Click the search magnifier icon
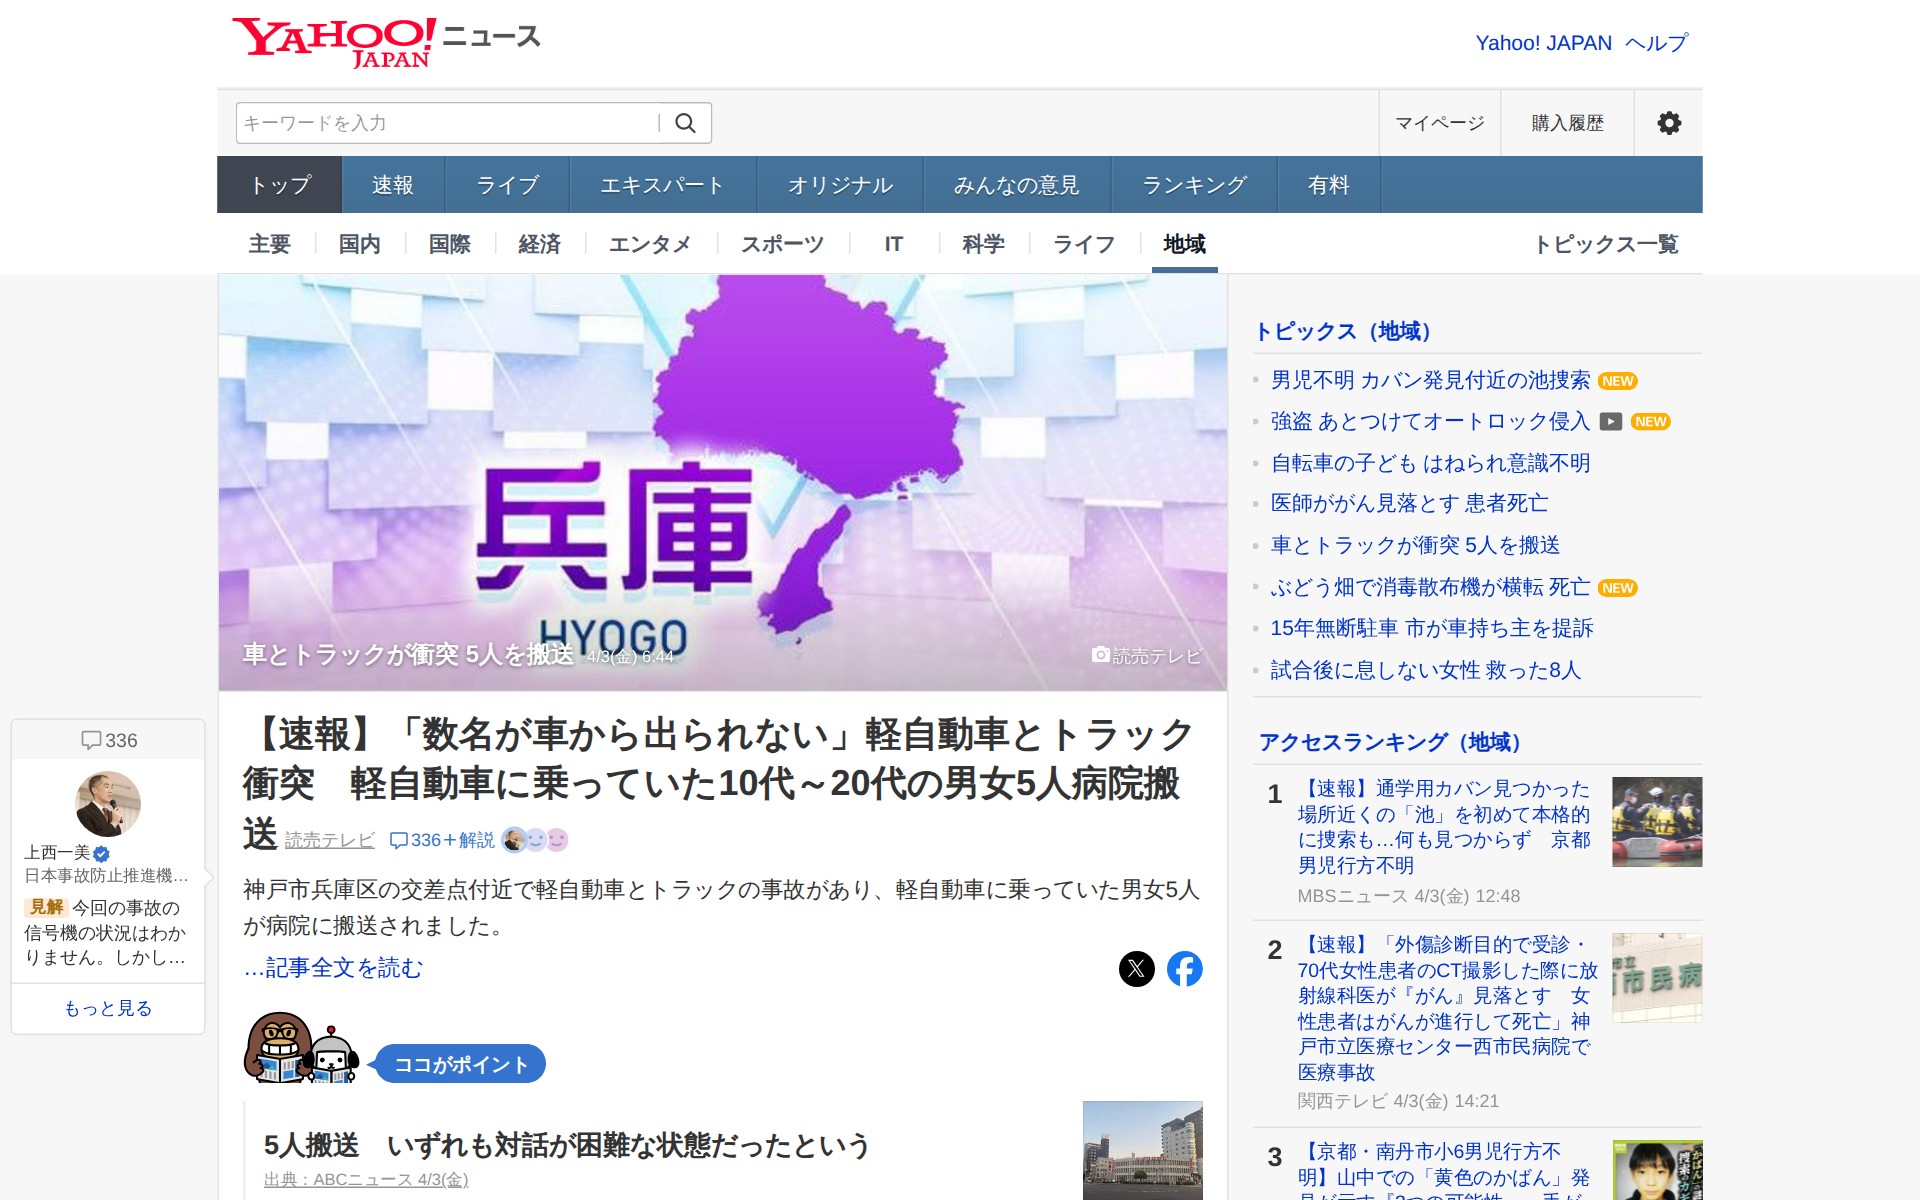This screenshot has width=1920, height=1200. 685,123
